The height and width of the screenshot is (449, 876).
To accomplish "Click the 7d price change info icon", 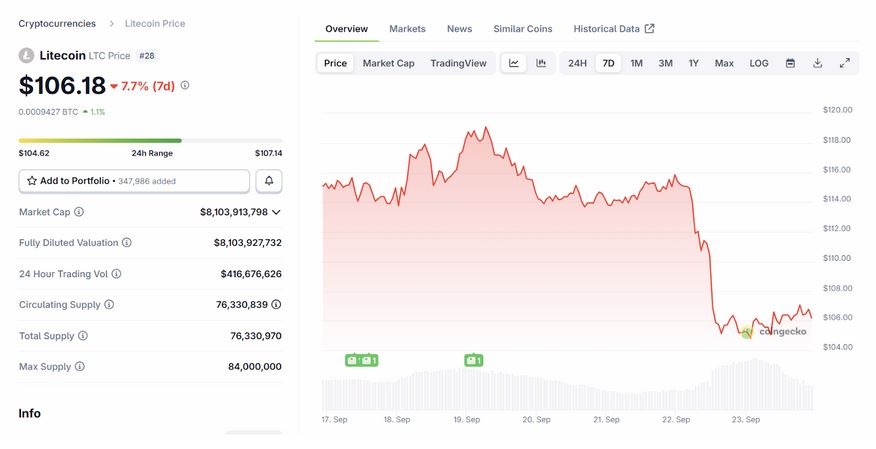I will pos(185,86).
